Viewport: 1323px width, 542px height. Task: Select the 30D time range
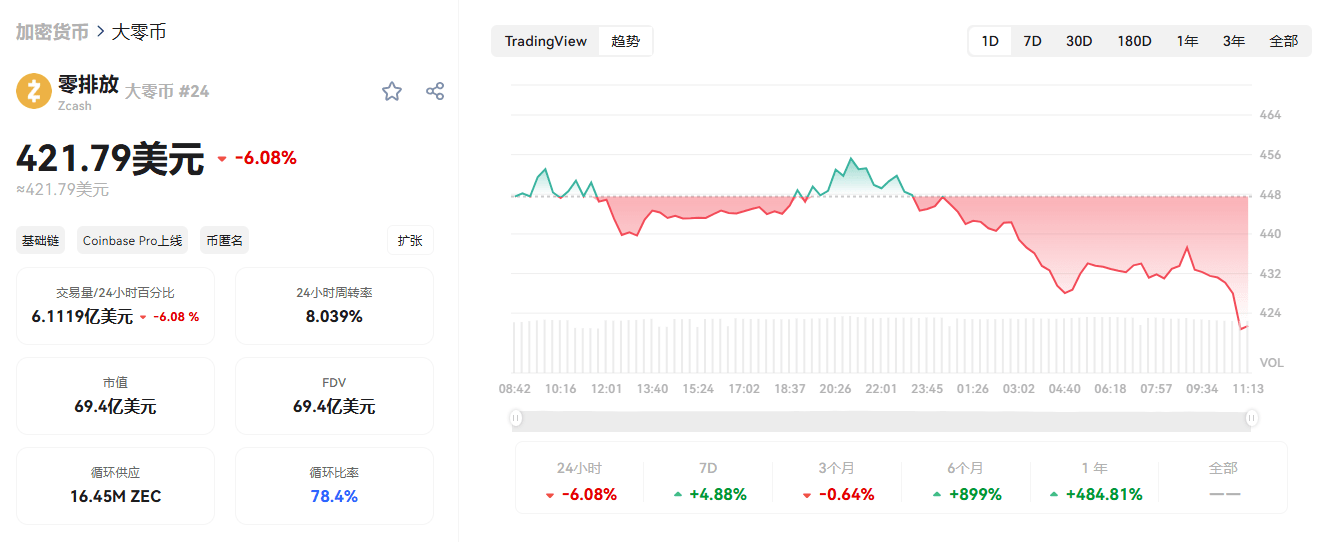pyautogui.click(x=1079, y=41)
